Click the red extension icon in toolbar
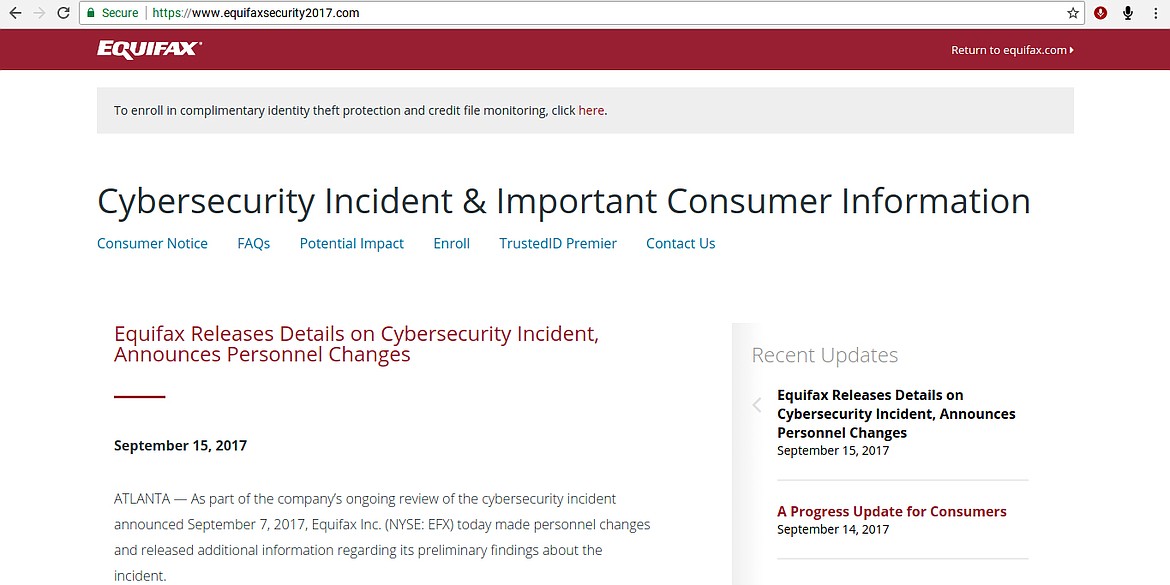1170x585 pixels. click(x=1101, y=13)
